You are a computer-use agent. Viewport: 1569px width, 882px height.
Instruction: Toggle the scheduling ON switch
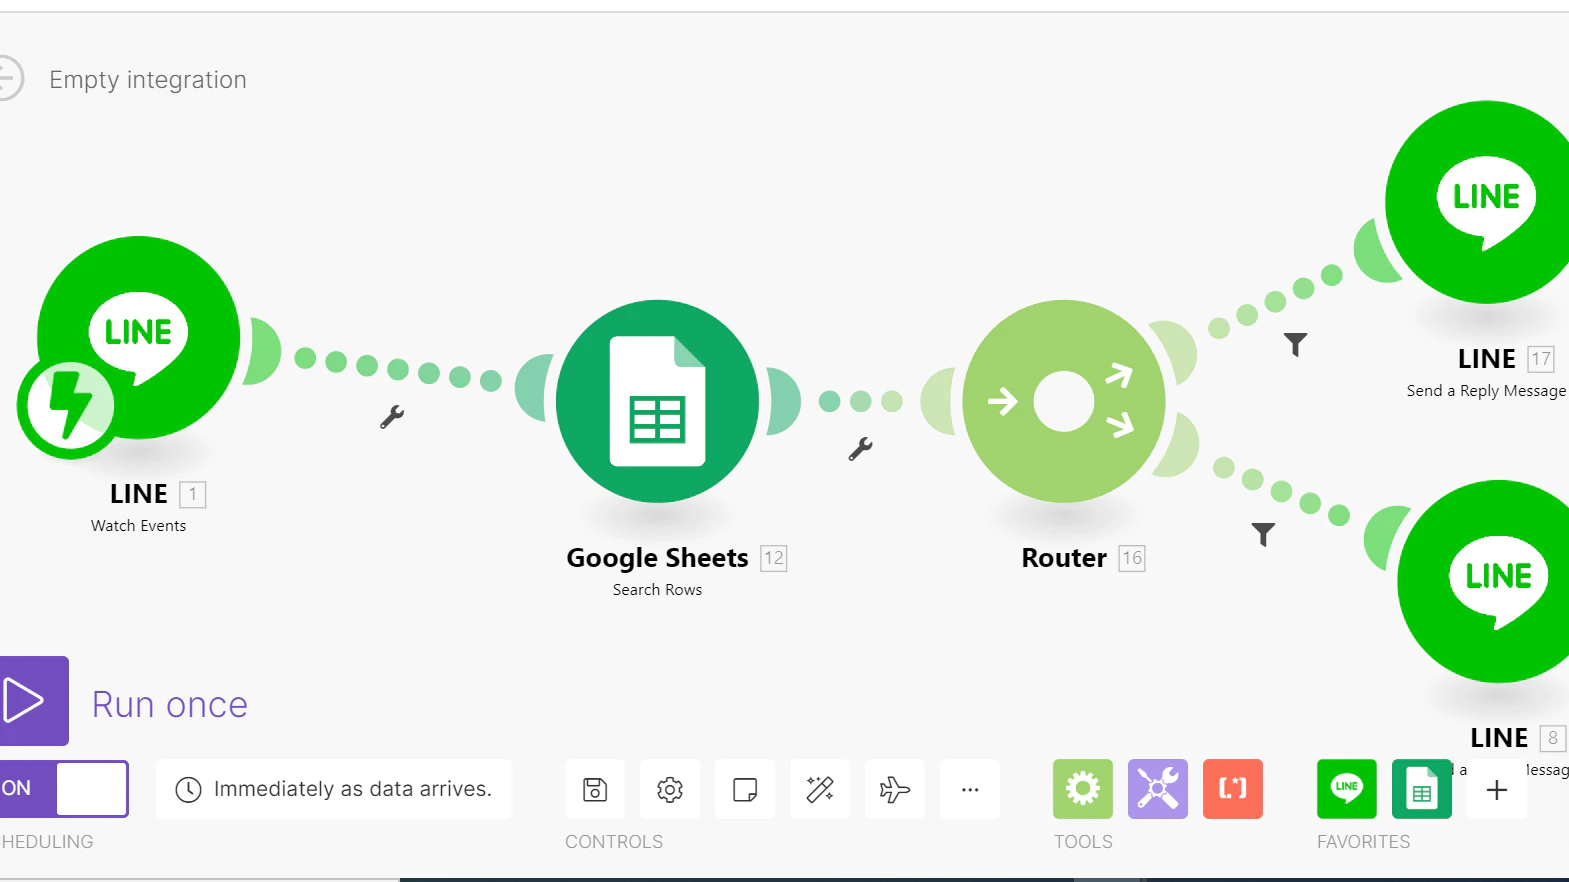[x=64, y=789]
